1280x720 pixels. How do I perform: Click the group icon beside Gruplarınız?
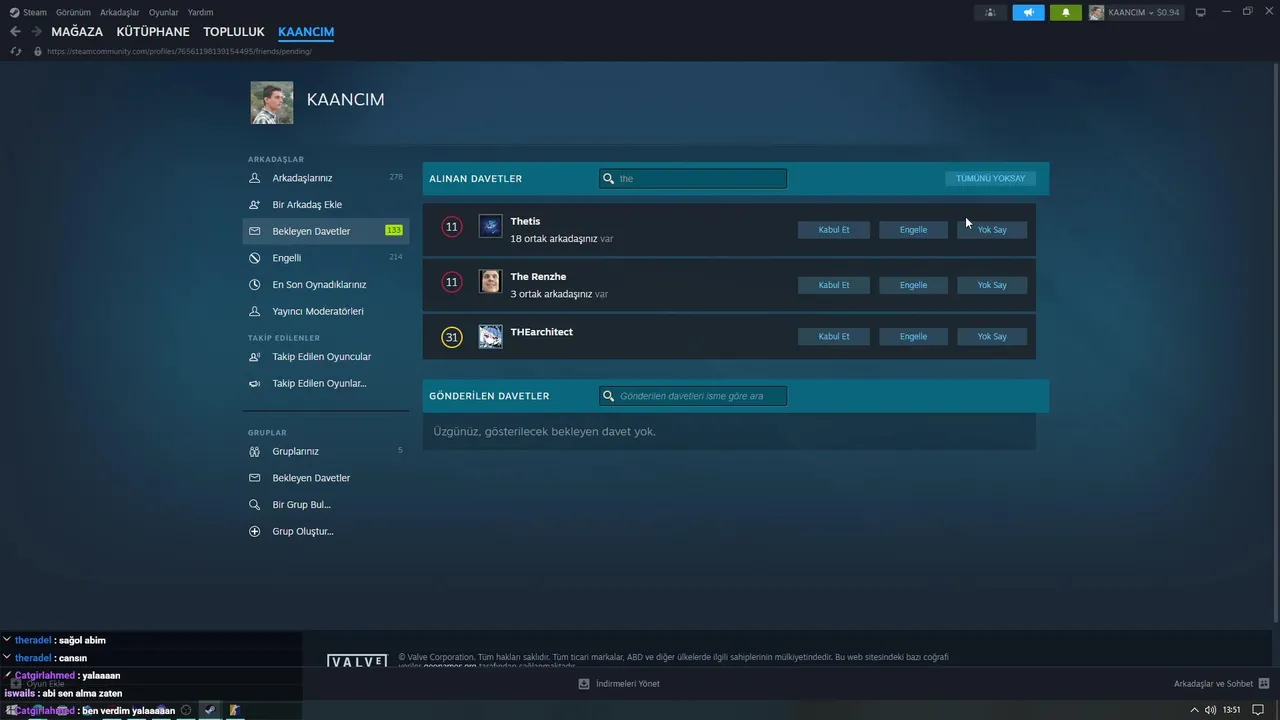pos(254,451)
